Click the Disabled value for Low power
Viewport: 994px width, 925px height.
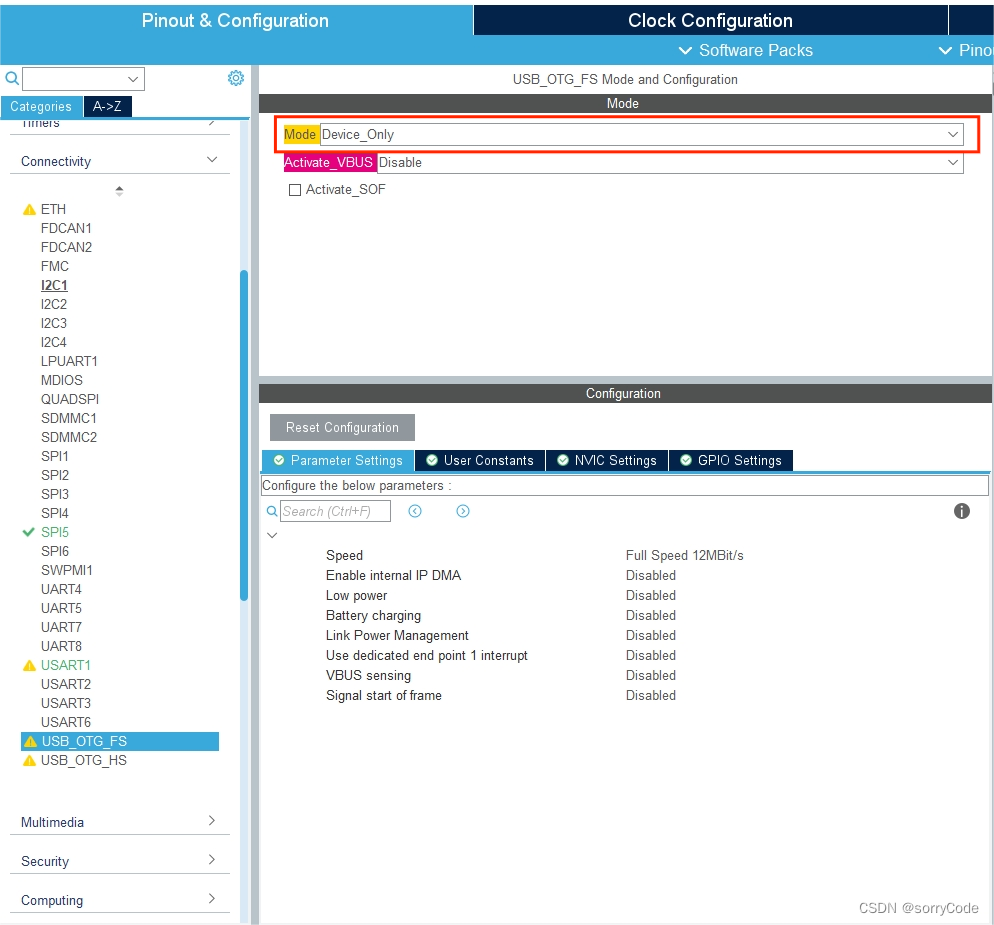pyautogui.click(x=650, y=595)
